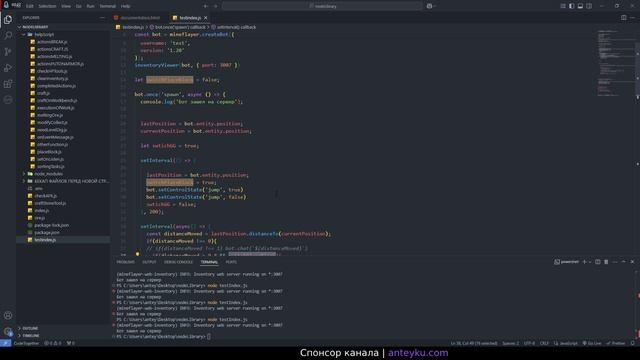Kill terminal with trash icon
The width and height of the screenshot is (640, 360).
click(606, 262)
